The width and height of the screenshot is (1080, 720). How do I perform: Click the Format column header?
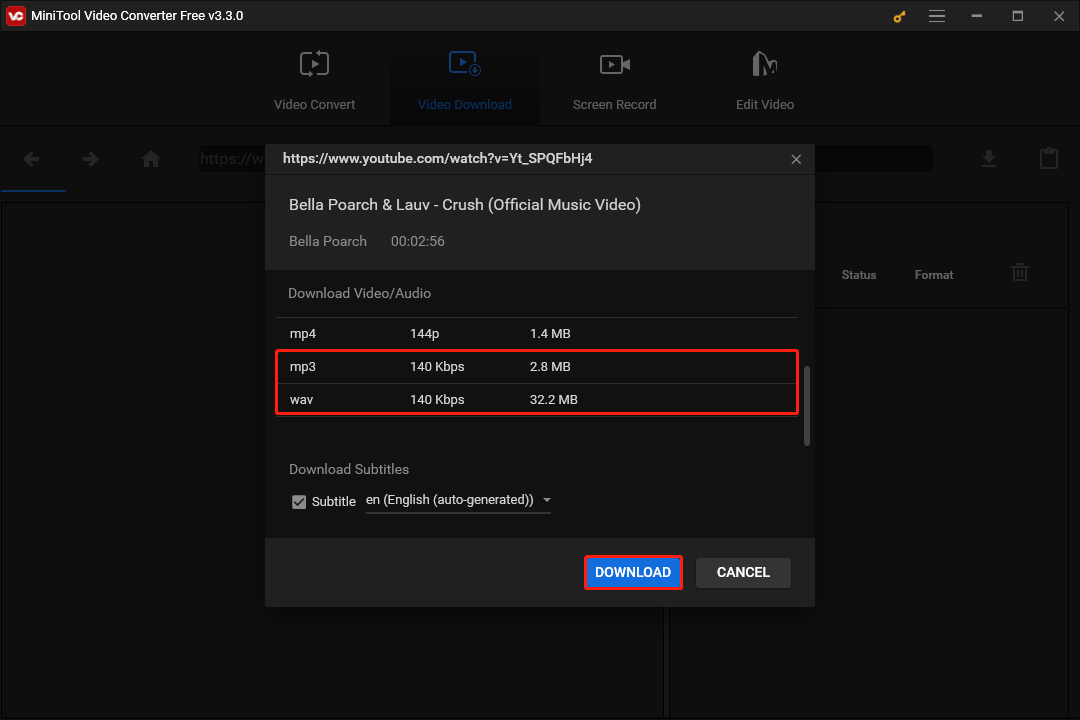tap(933, 275)
